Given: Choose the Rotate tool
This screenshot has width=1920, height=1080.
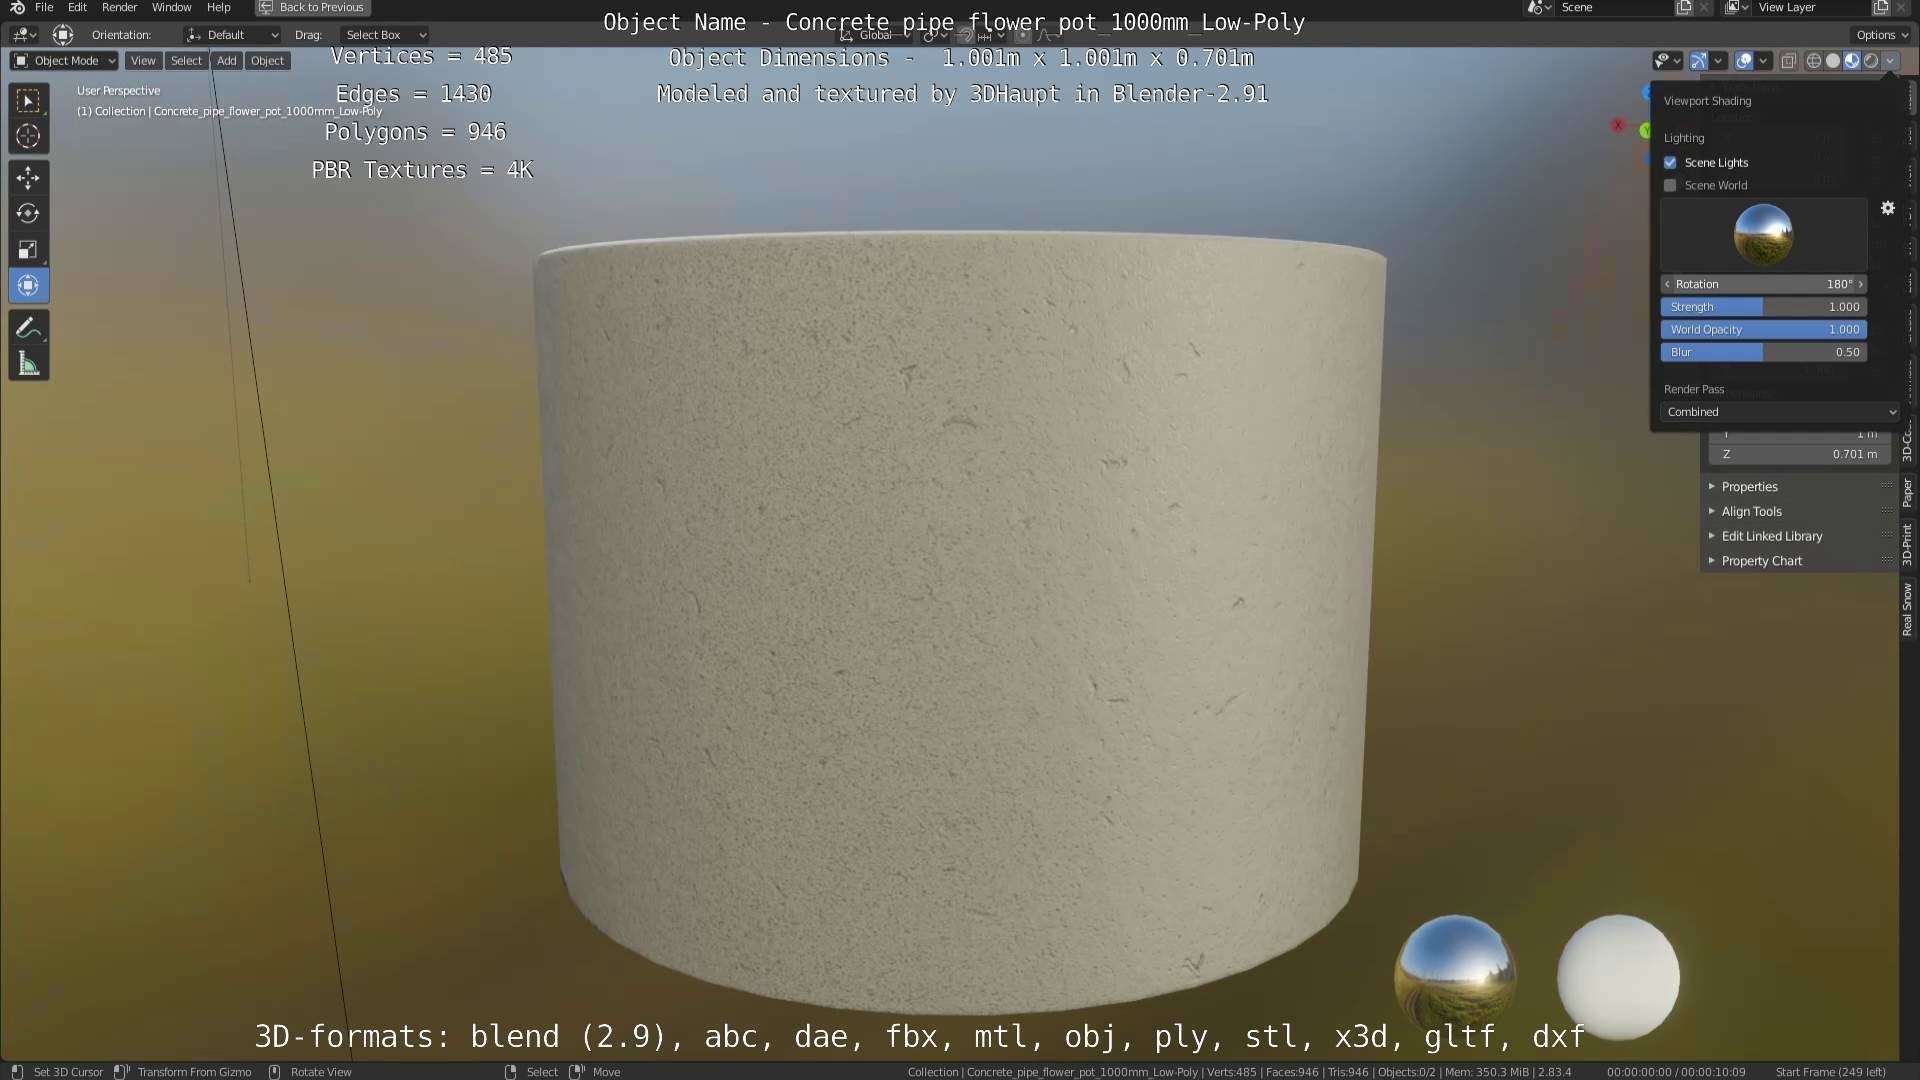Looking at the screenshot, I should point(28,214).
